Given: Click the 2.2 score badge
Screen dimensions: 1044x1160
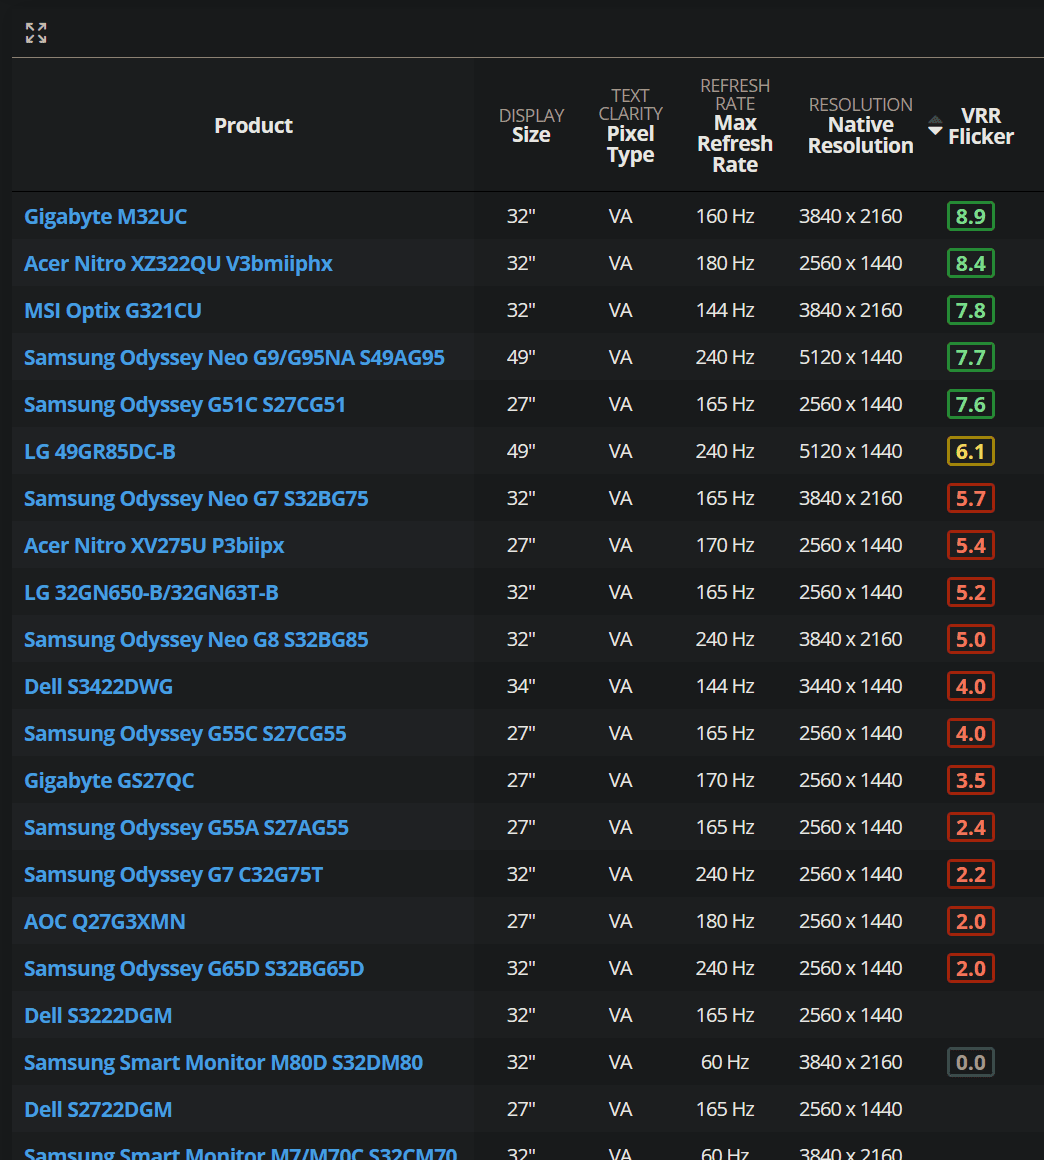Looking at the screenshot, I should 971,874.
